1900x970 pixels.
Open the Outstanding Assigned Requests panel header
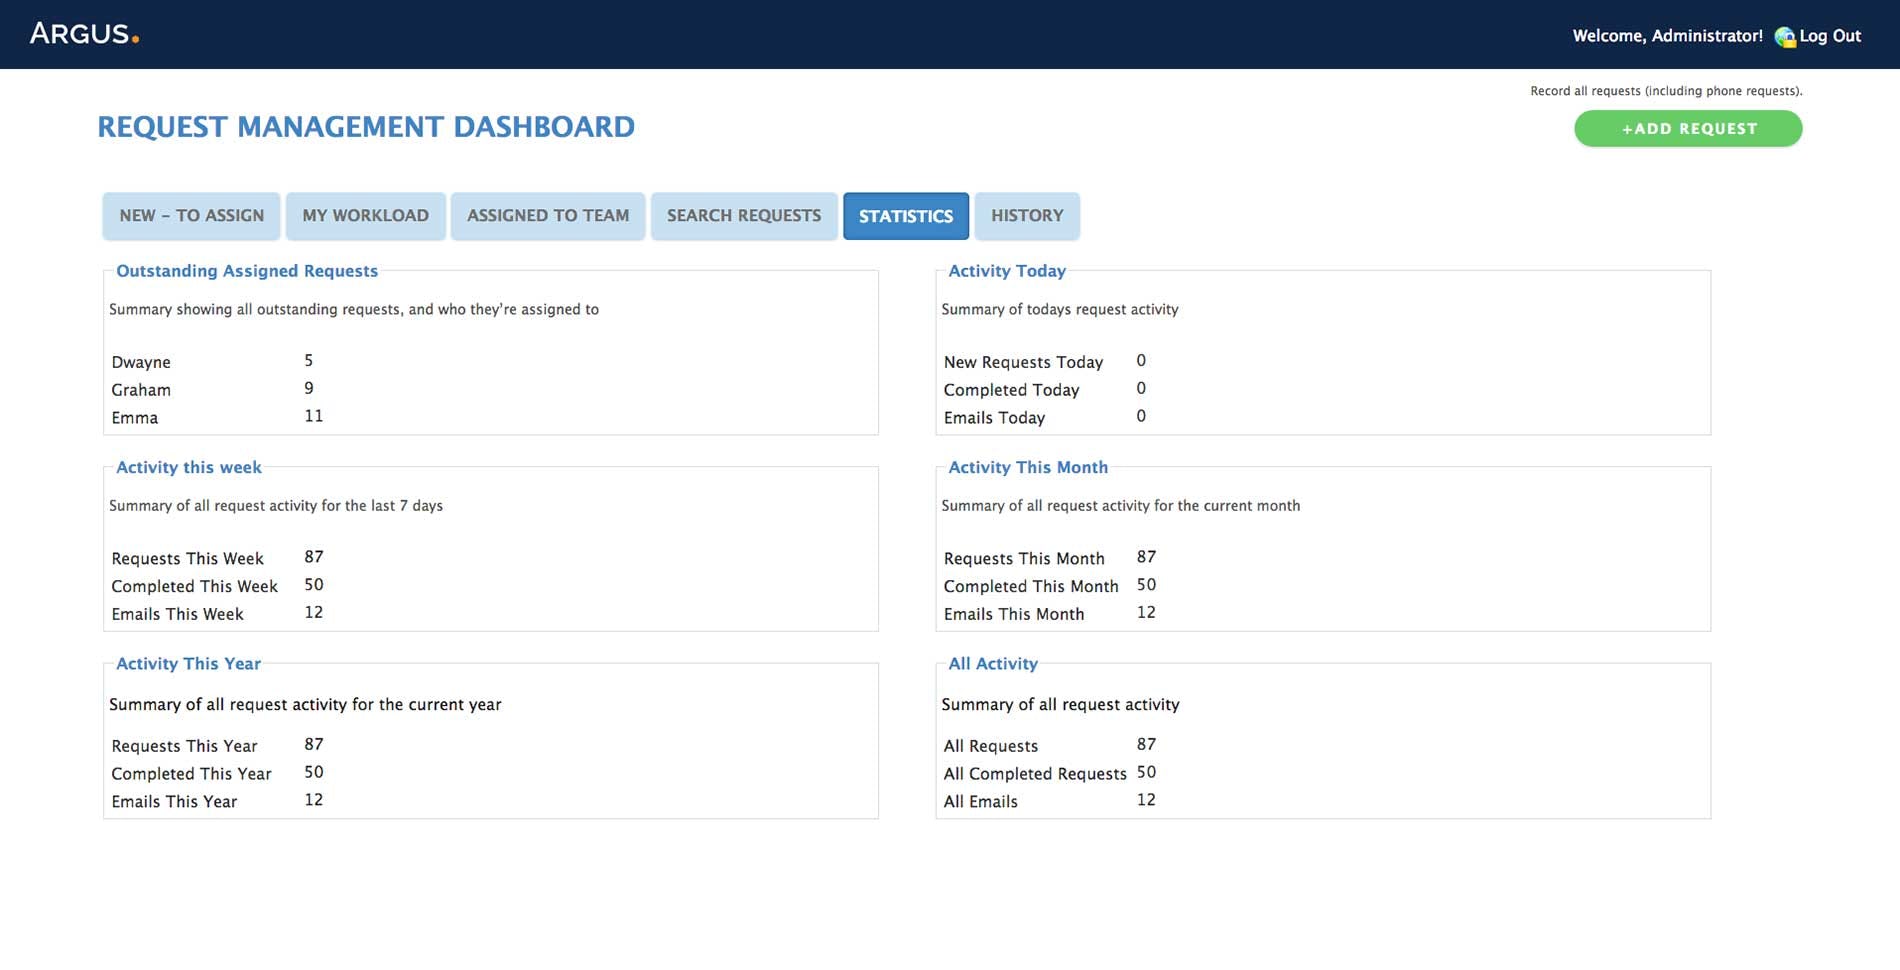click(246, 271)
